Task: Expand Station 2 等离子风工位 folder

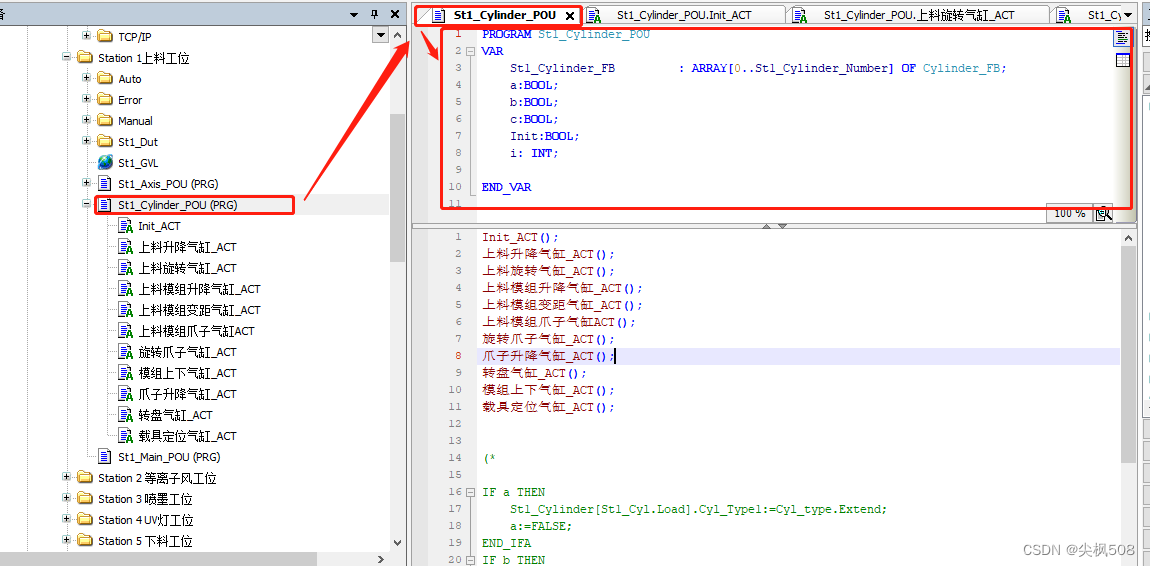Action: coord(67,477)
